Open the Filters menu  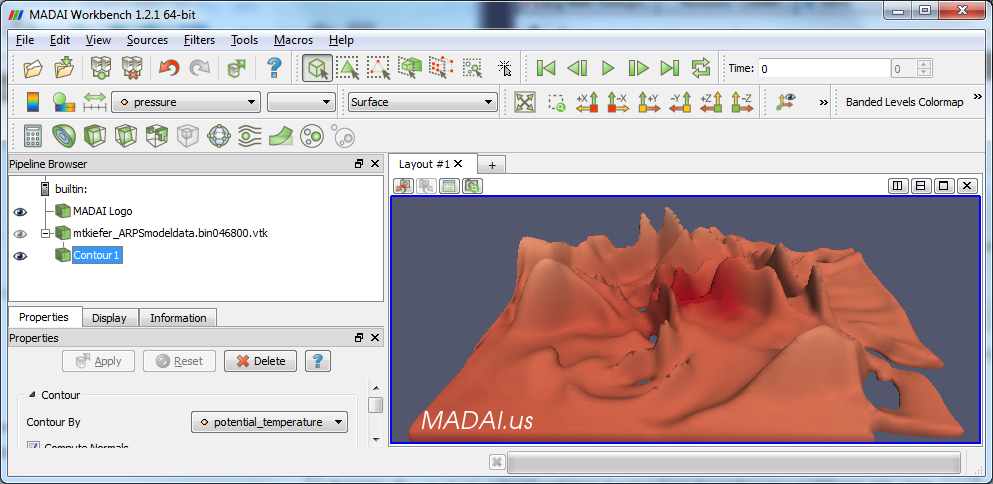[199, 40]
